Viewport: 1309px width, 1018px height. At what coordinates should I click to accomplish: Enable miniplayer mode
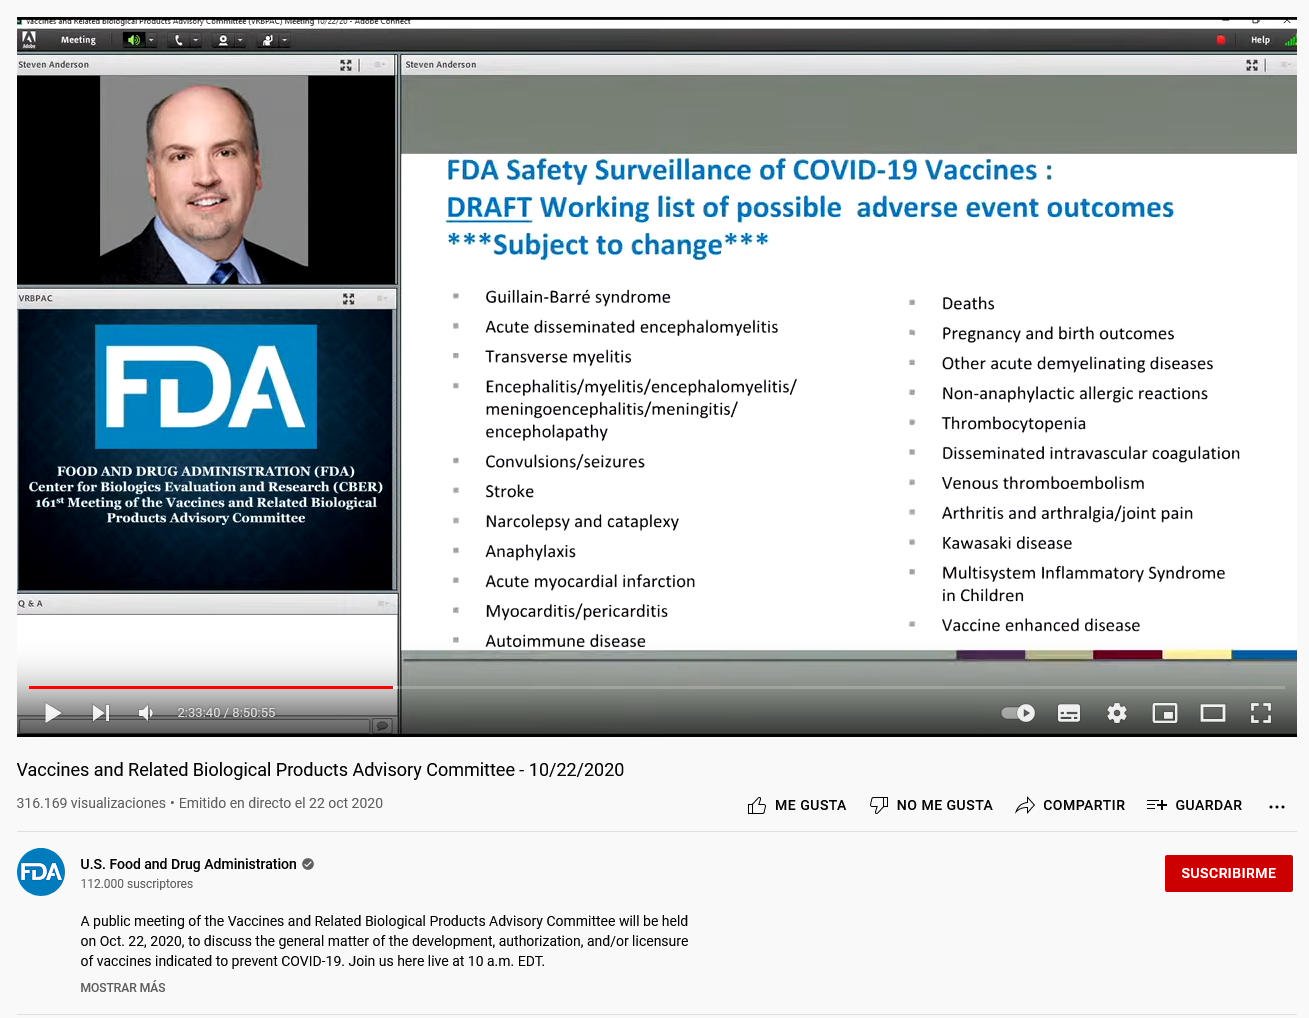coord(1164,713)
